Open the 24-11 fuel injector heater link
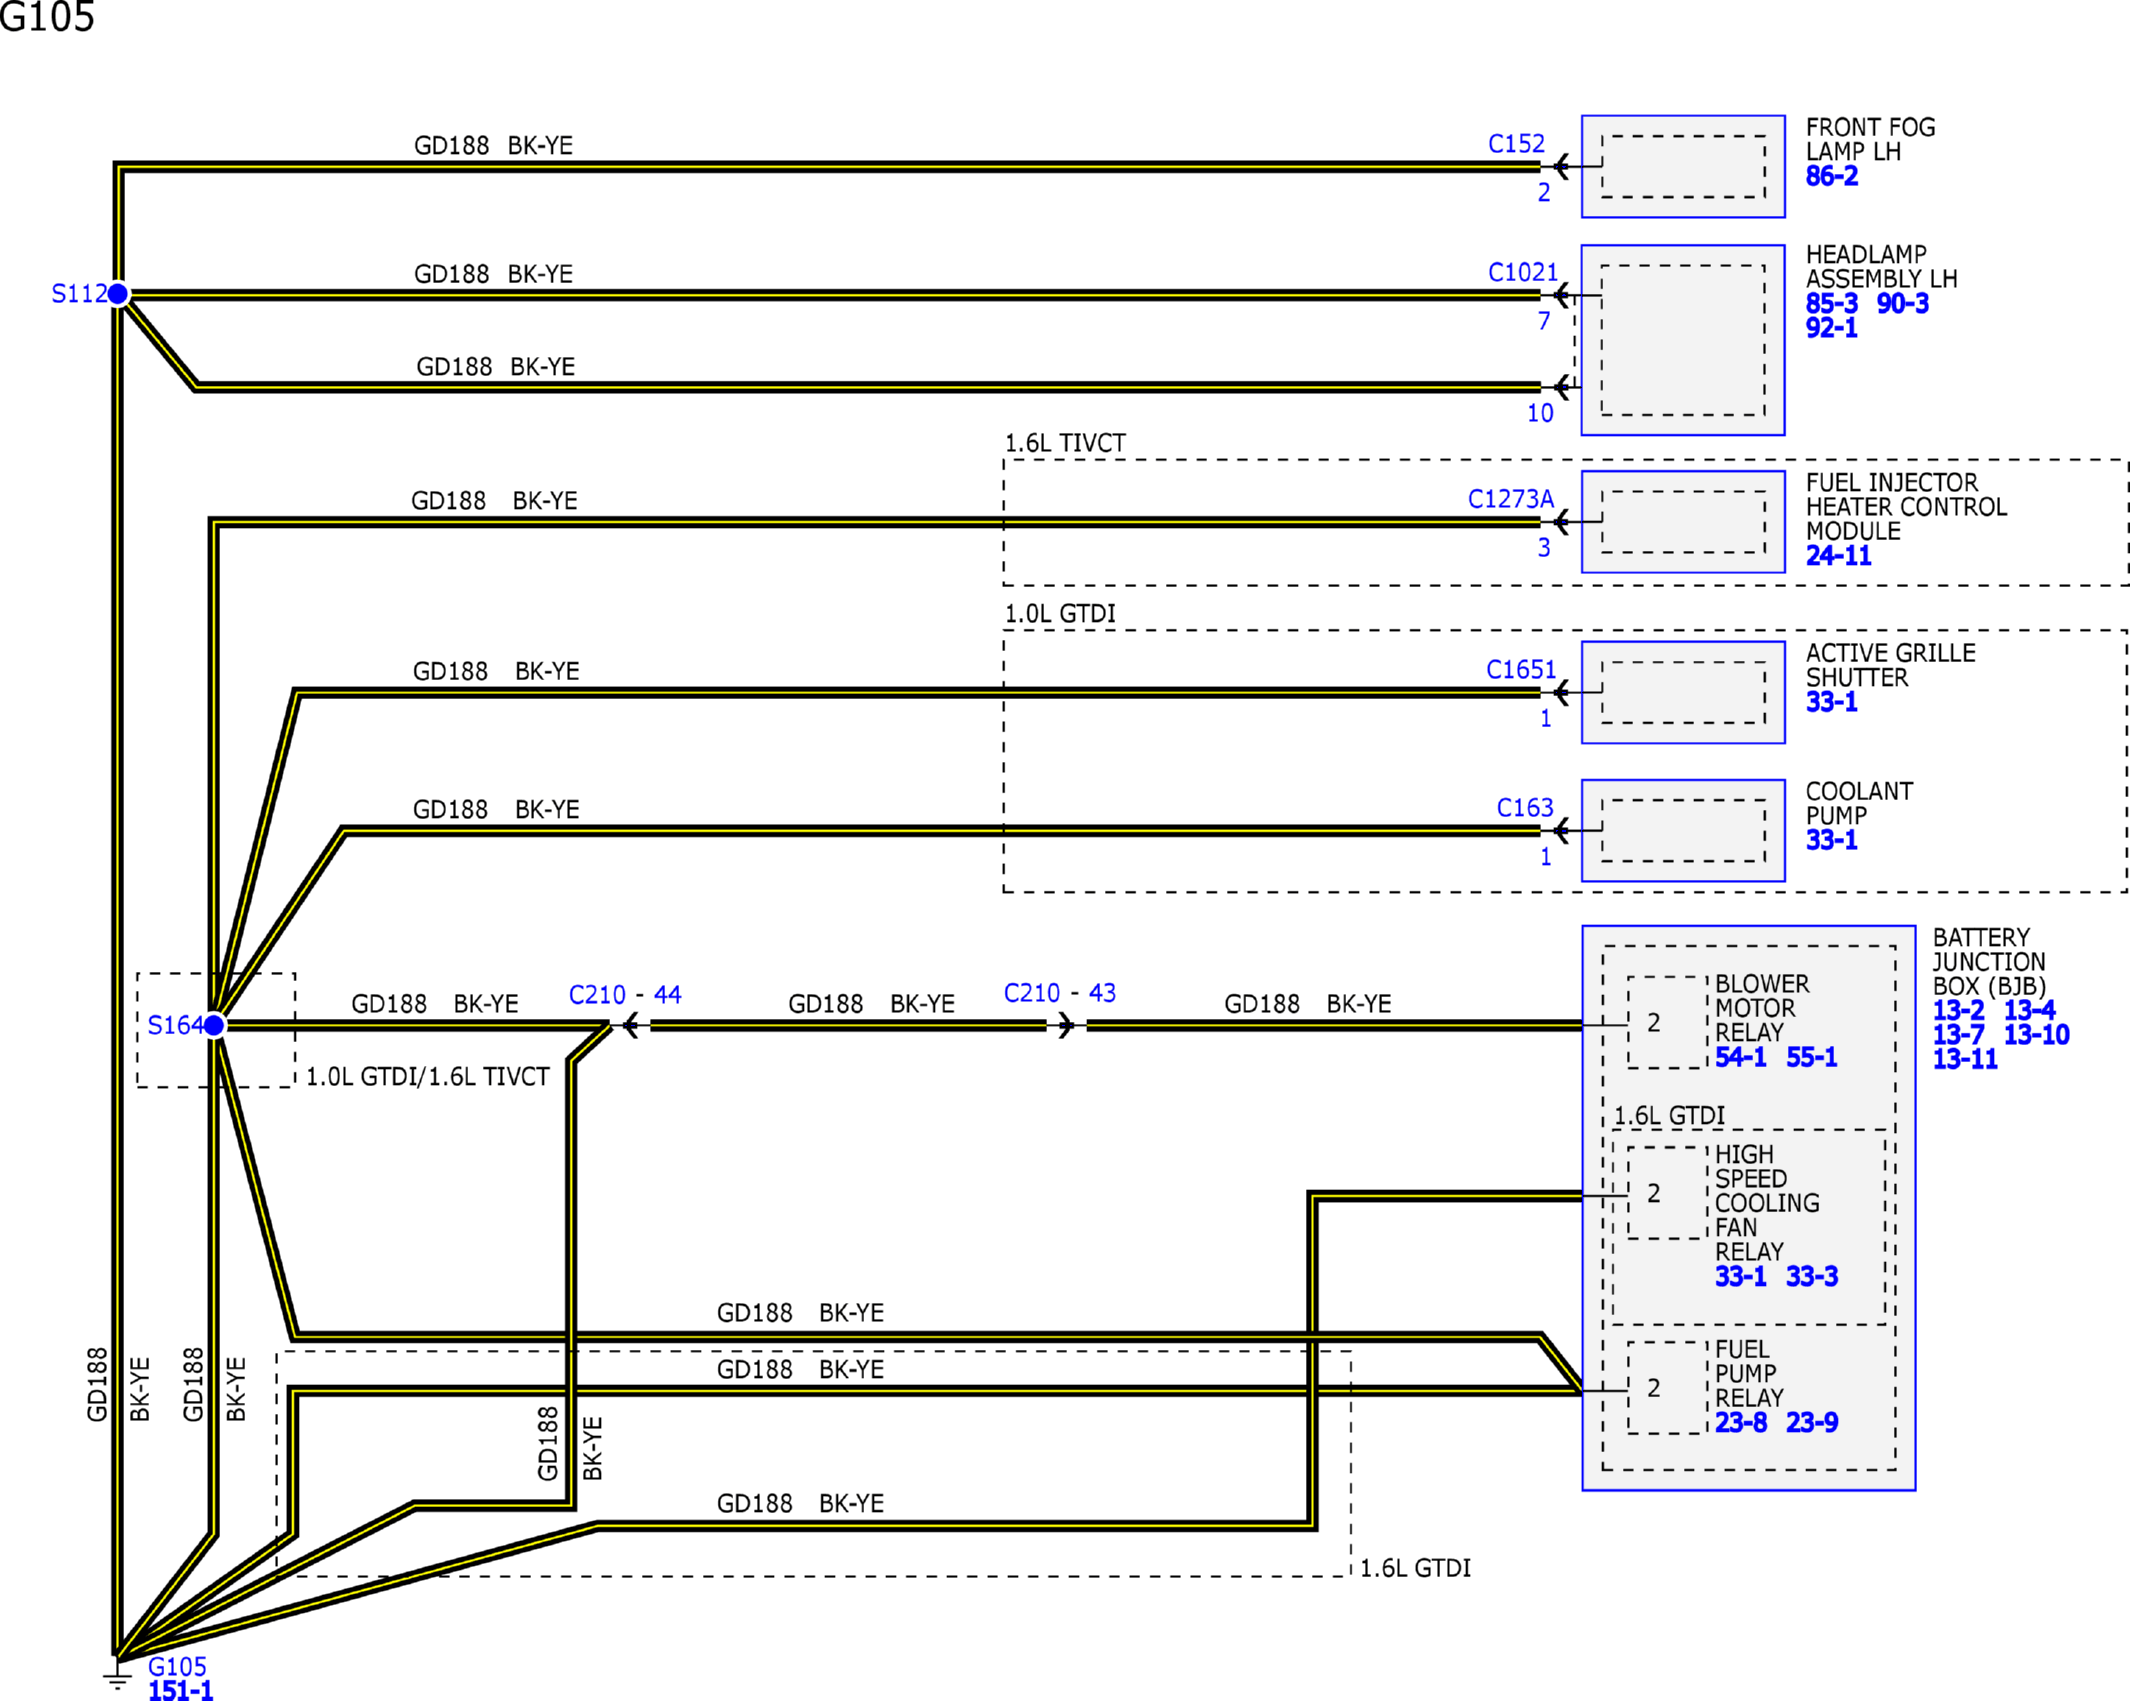 [1838, 556]
